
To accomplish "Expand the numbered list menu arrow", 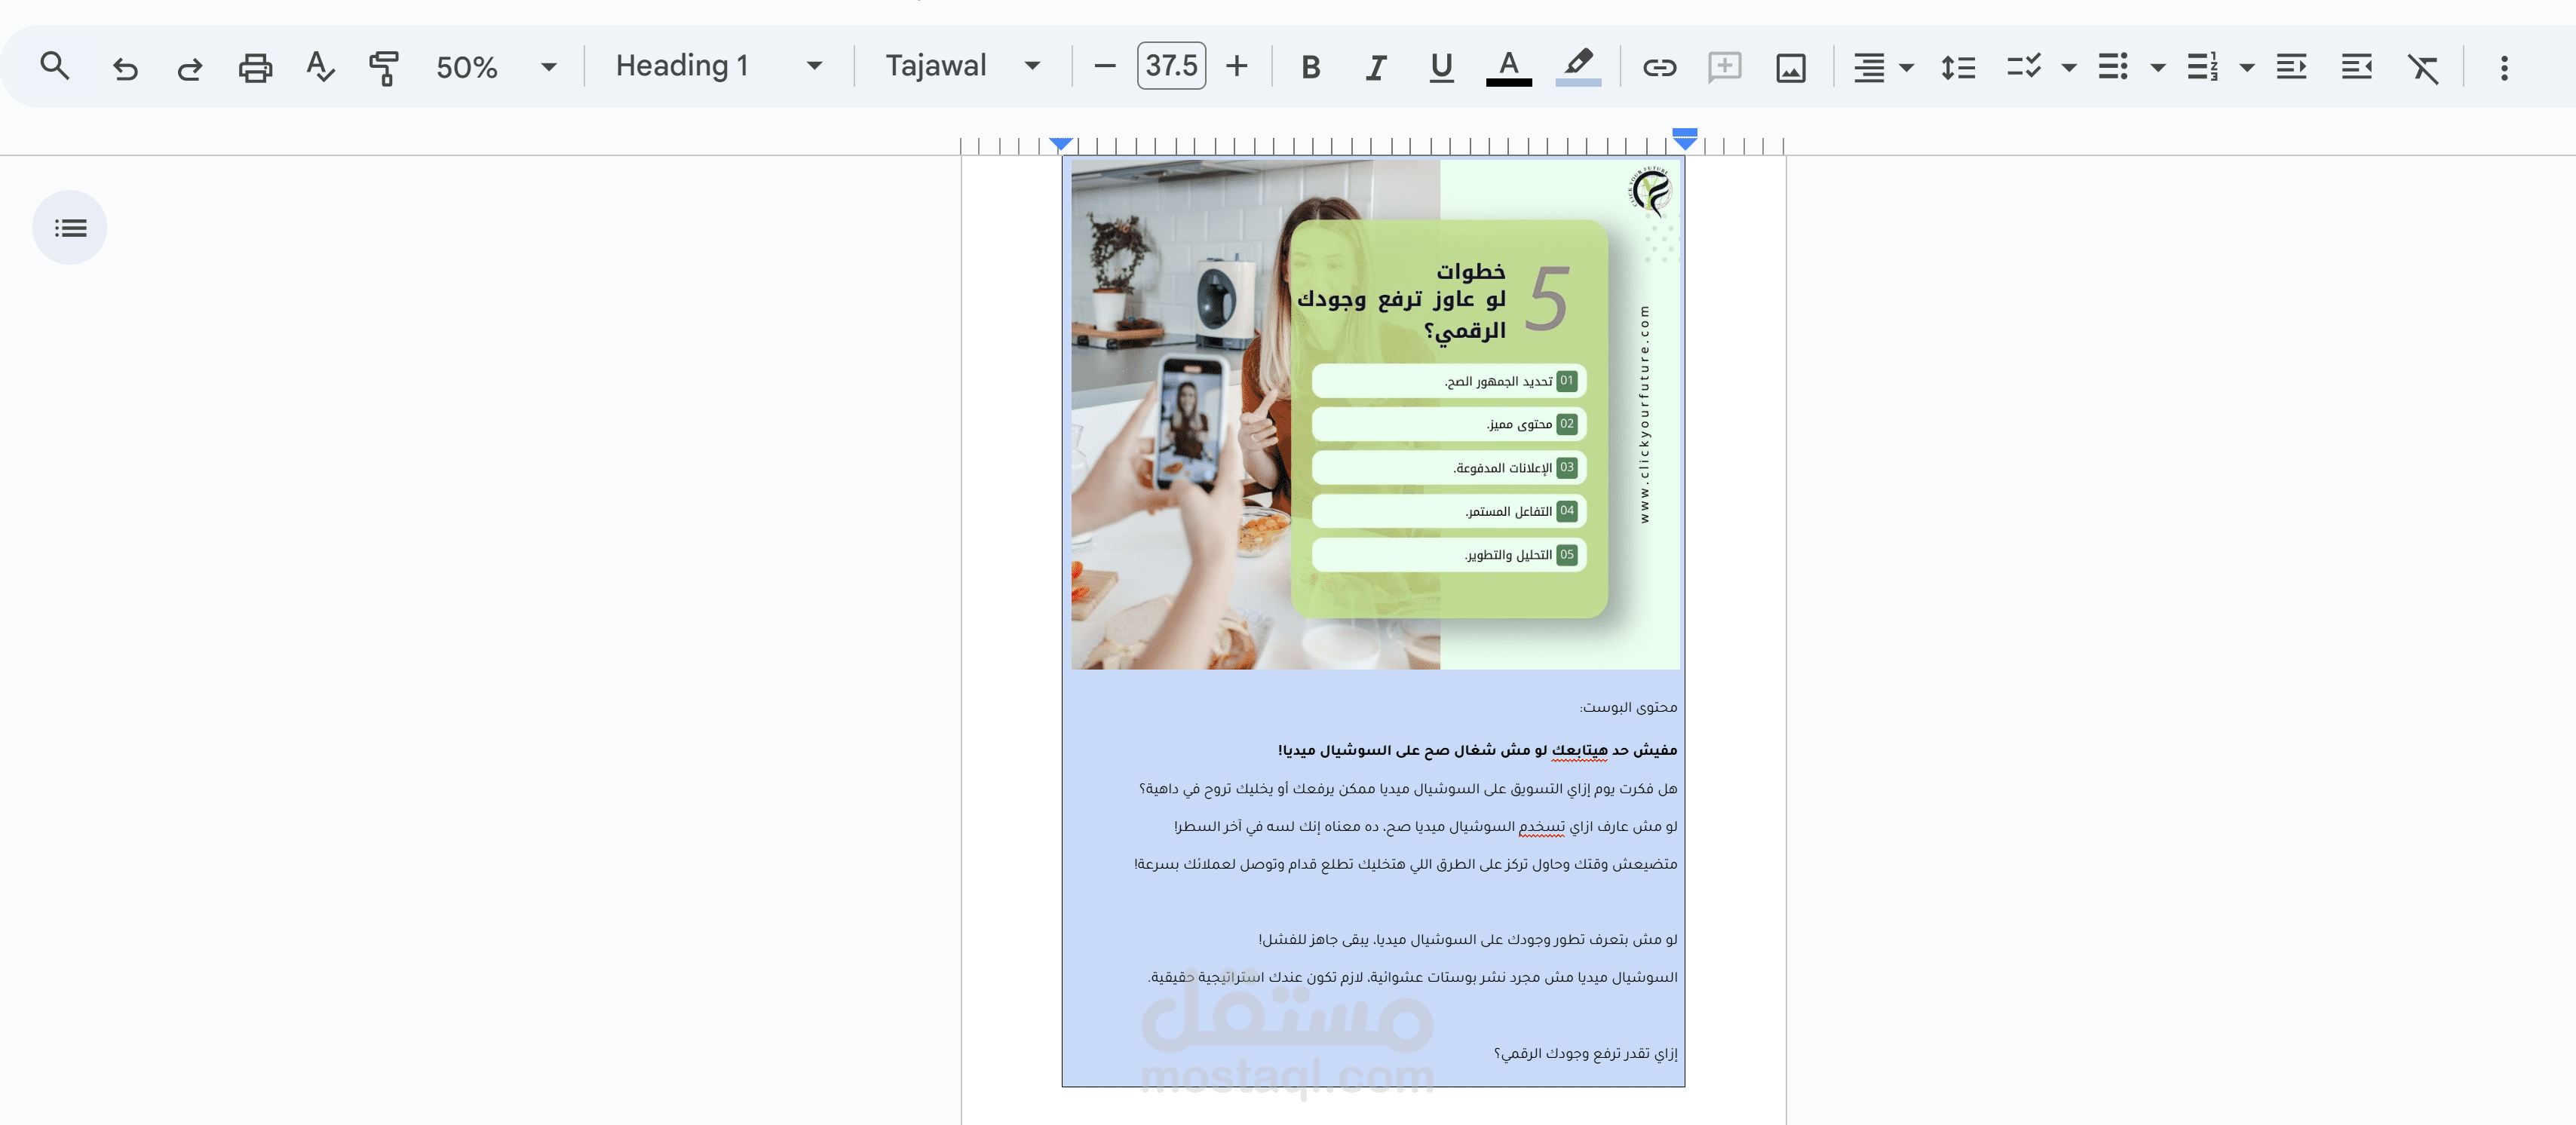I will (2247, 68).
